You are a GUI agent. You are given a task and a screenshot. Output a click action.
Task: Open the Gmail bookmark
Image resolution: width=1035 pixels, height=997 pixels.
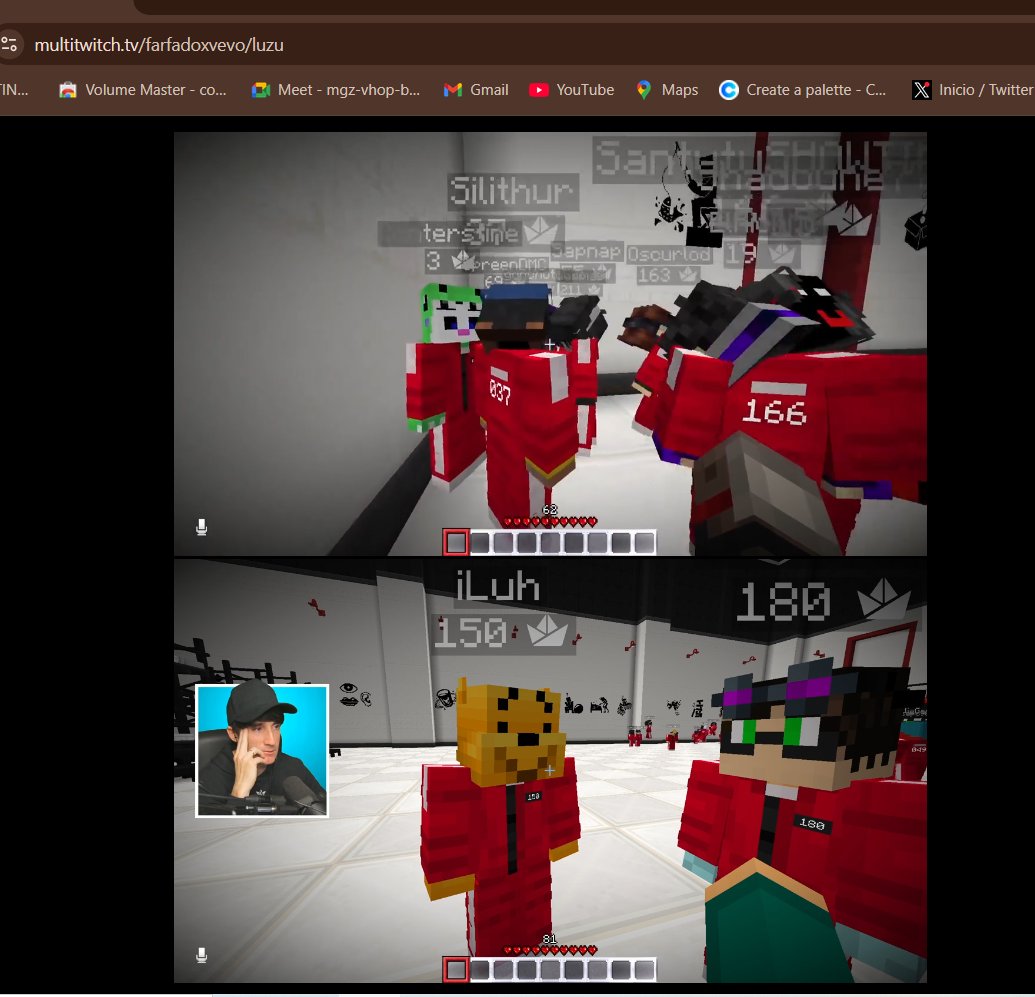(x=476, y=90)
